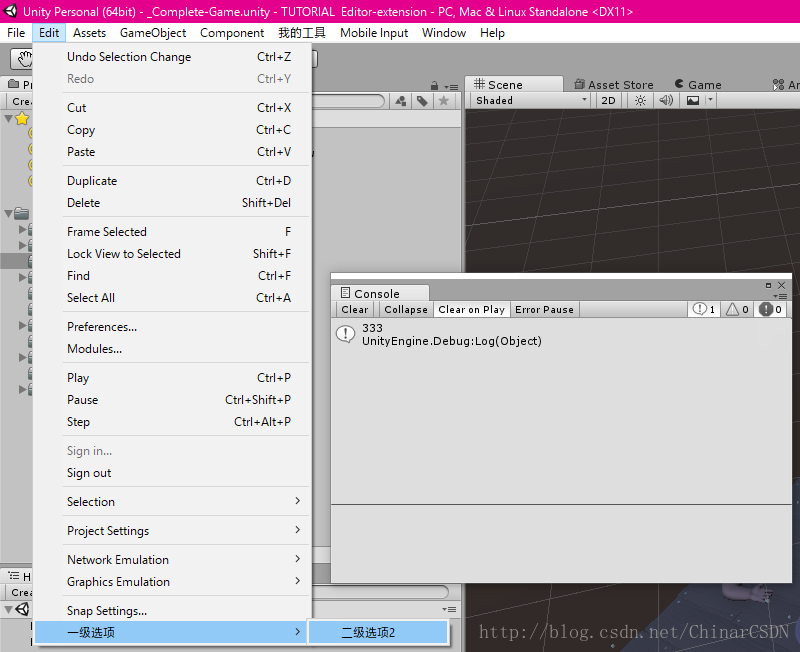Maximize the Console window

[768, 285]
